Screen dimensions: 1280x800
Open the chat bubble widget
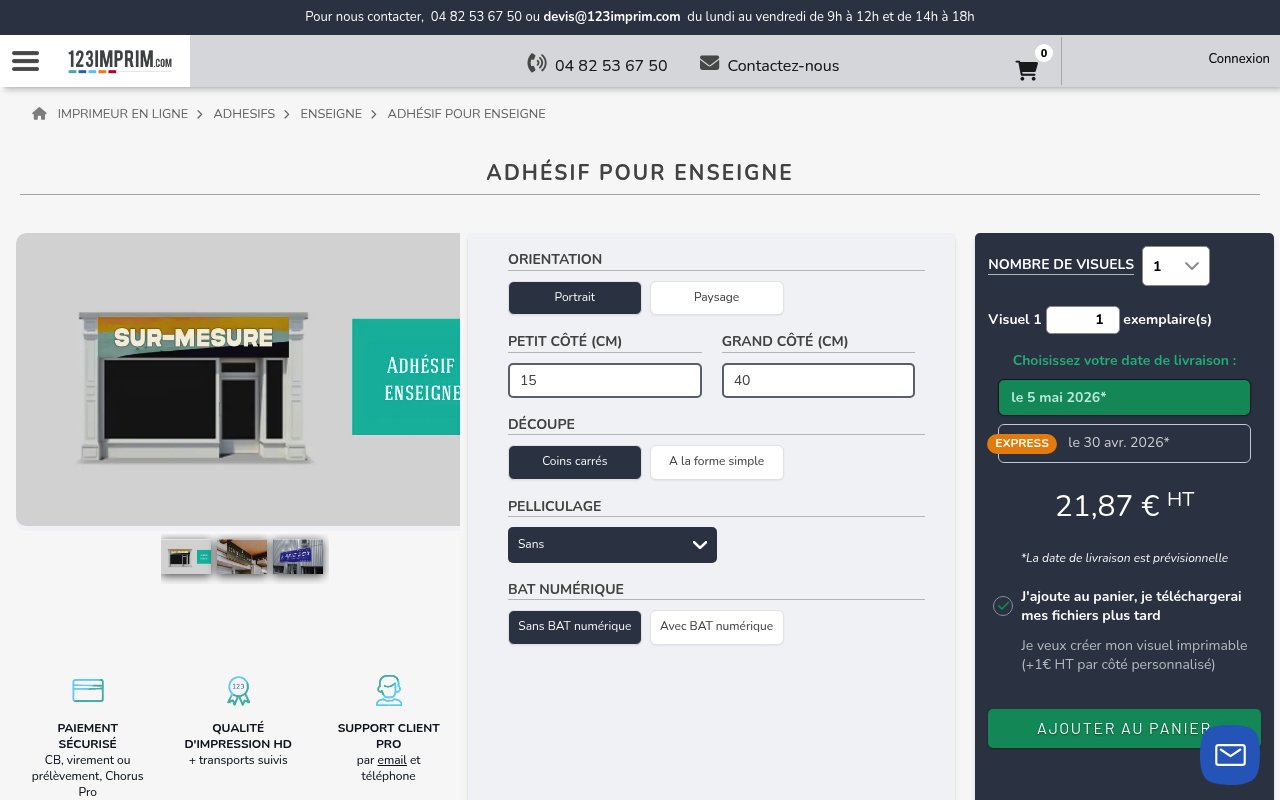click(1229, 755)
